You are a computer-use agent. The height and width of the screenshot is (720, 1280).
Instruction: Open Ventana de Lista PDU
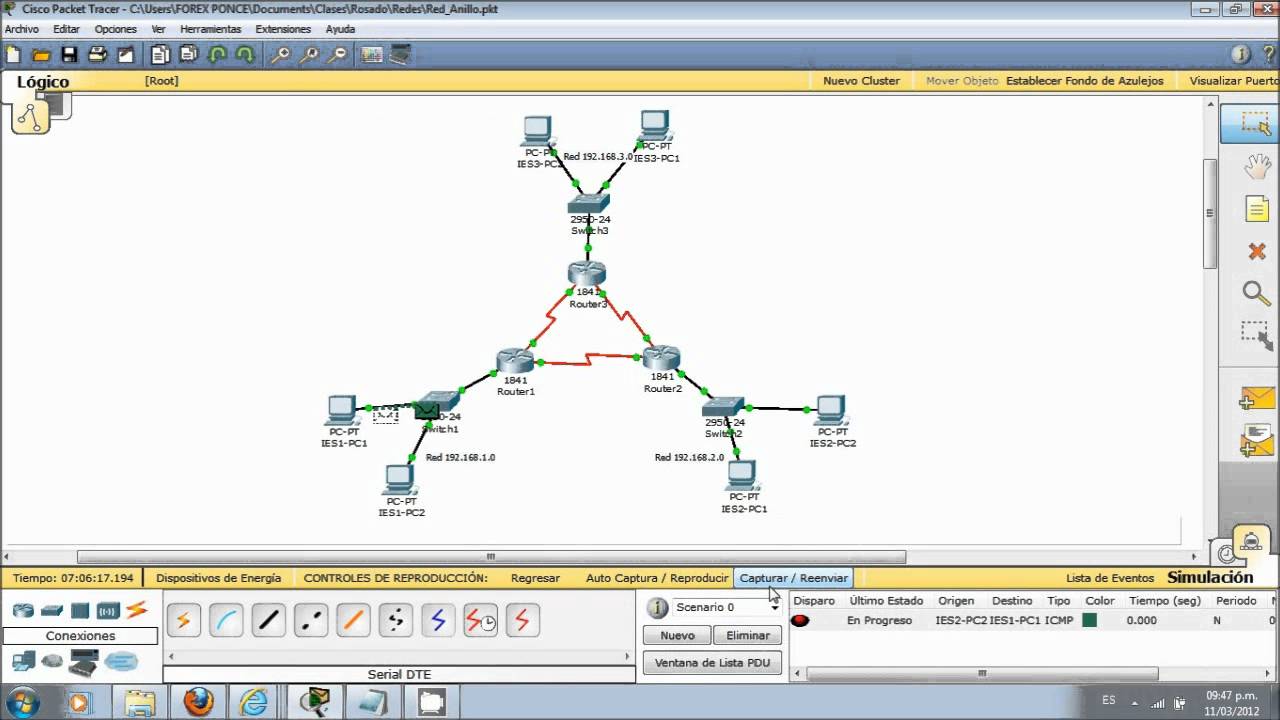712,662
